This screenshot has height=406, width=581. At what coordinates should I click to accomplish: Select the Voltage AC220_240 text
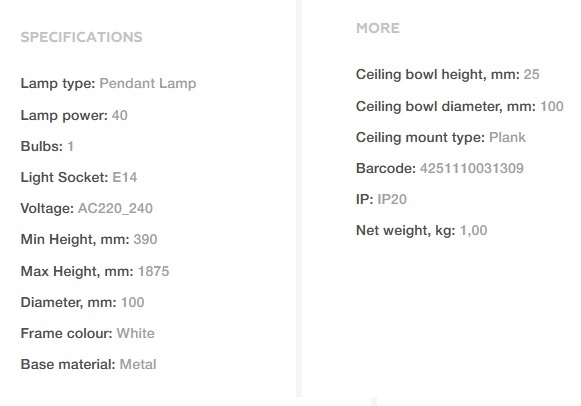(115, 208)
